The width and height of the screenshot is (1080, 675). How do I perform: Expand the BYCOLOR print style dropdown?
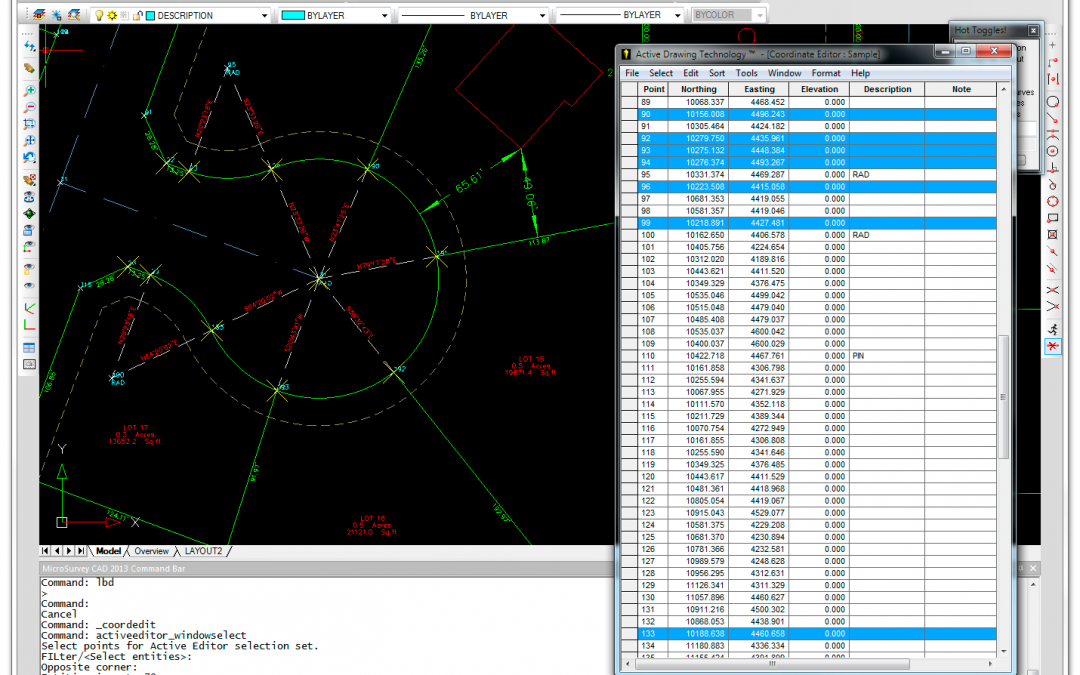point(760,16)
